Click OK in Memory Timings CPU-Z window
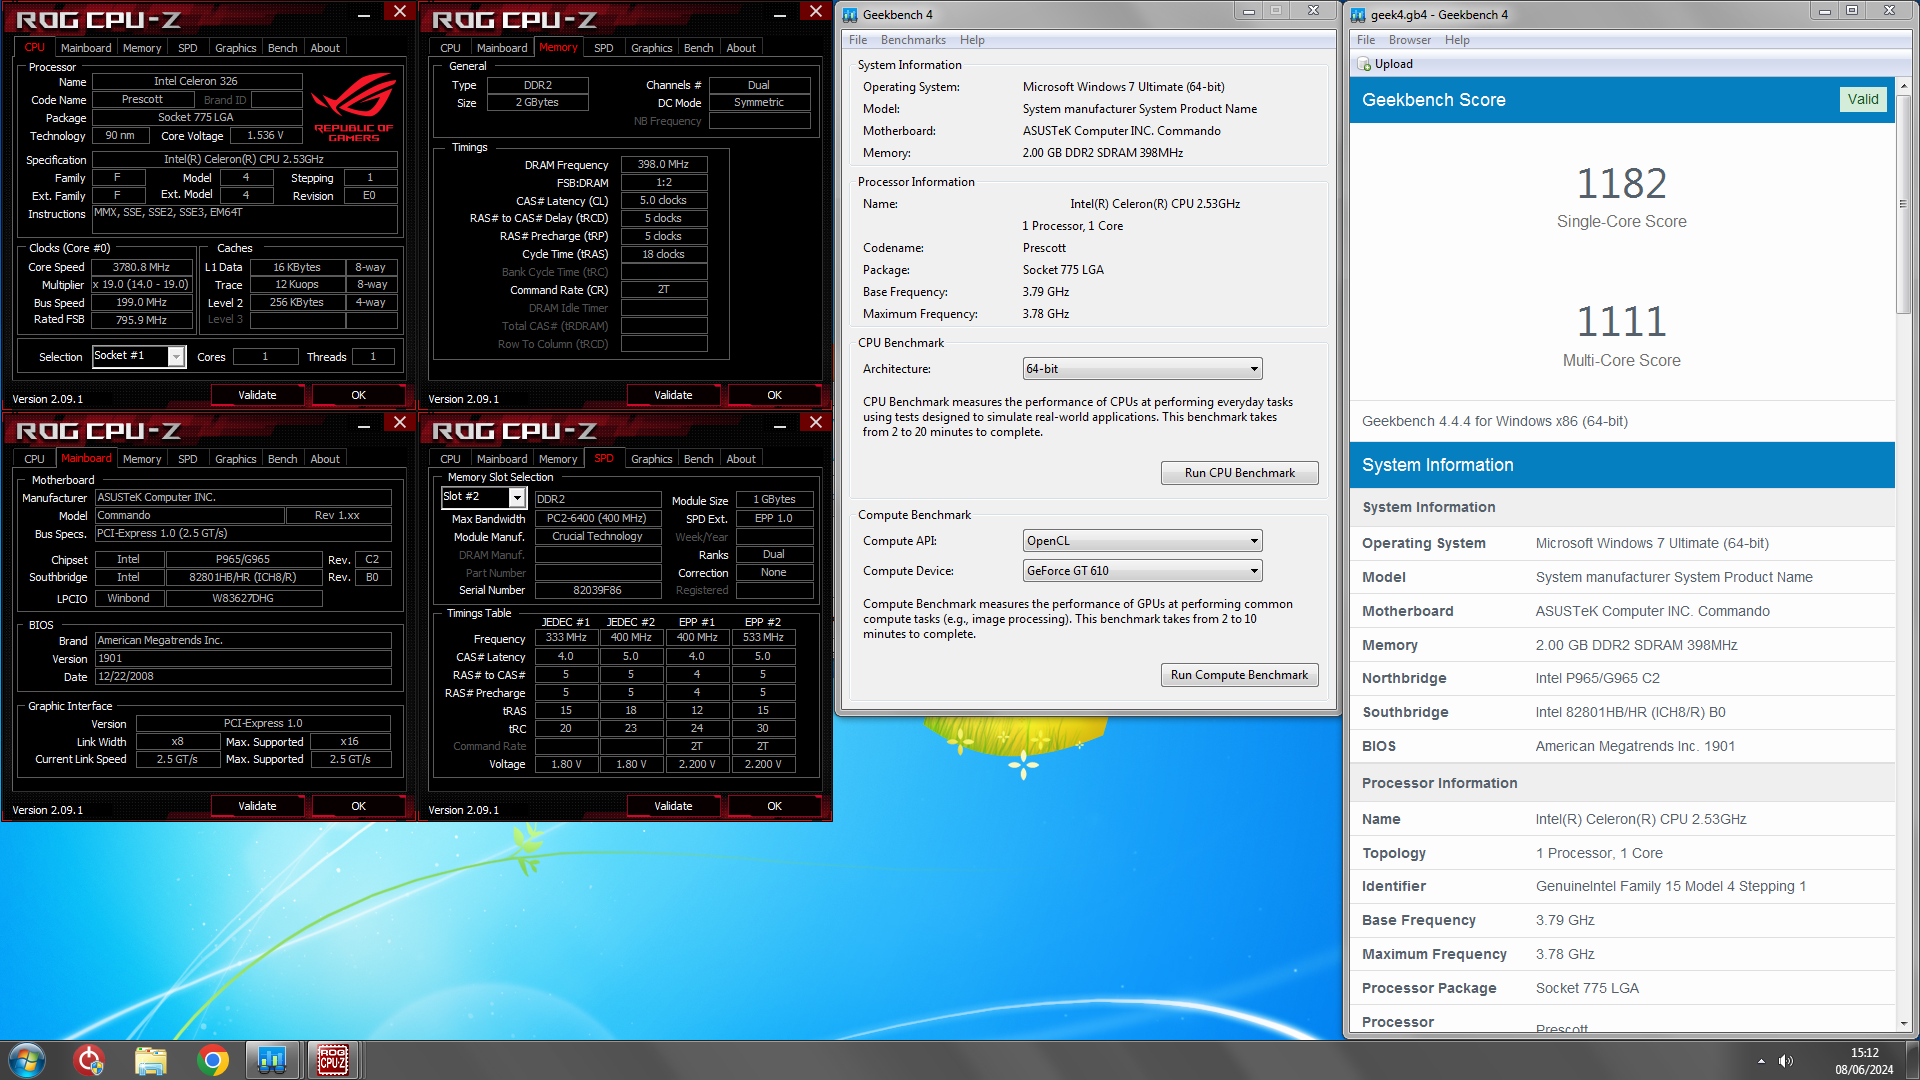 coord(774,395)
